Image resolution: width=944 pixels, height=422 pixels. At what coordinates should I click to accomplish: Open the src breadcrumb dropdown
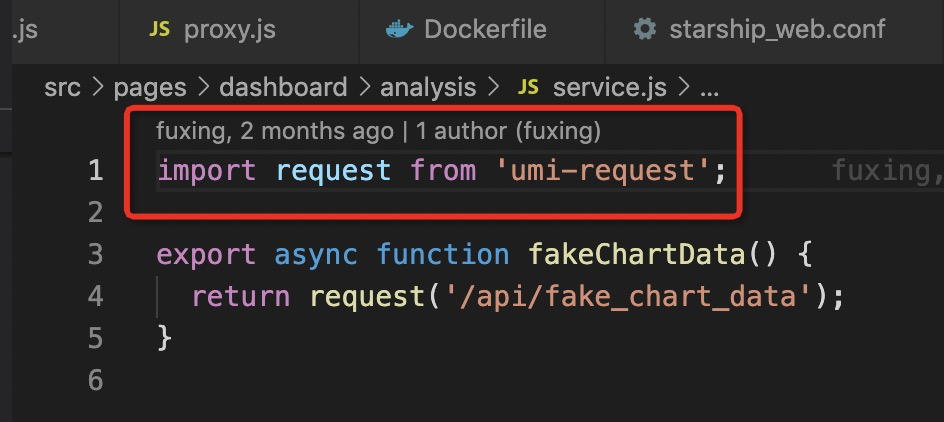click(x=62, y=88)
